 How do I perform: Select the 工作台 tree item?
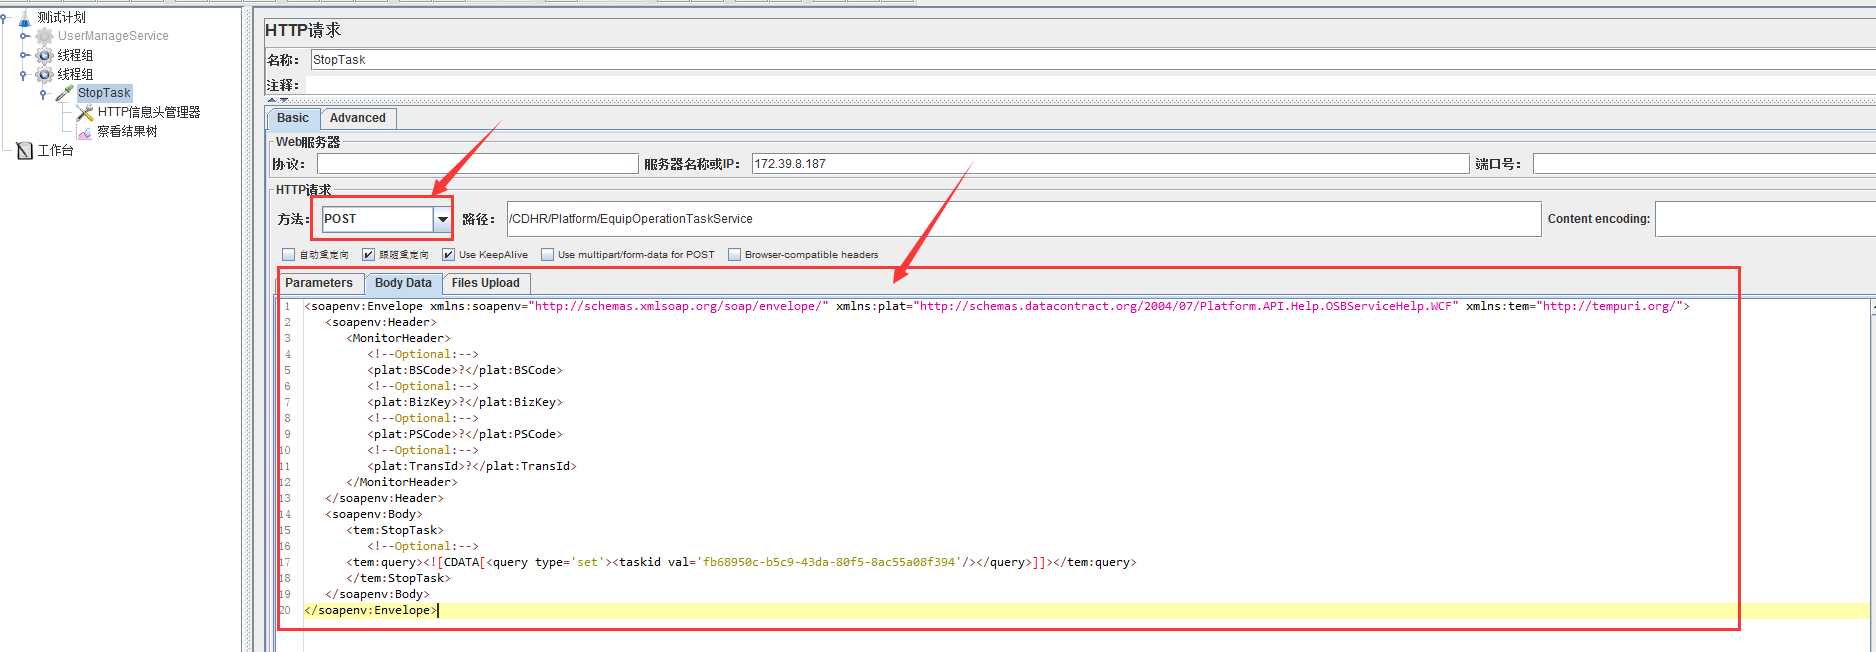[x=55, y=150]
